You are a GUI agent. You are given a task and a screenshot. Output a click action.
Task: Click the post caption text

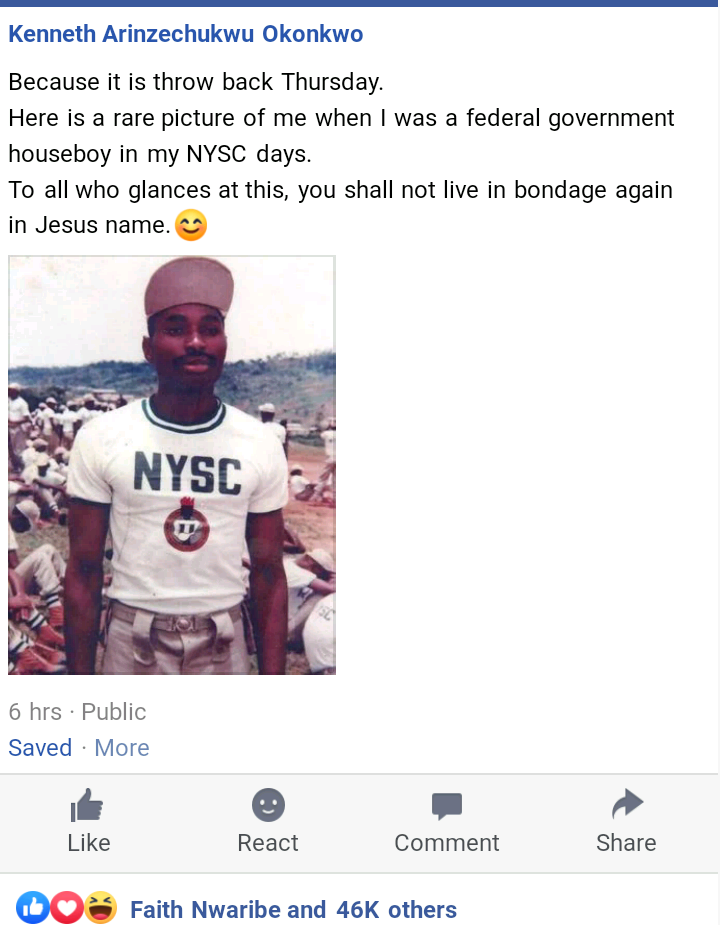pos(341,153)
